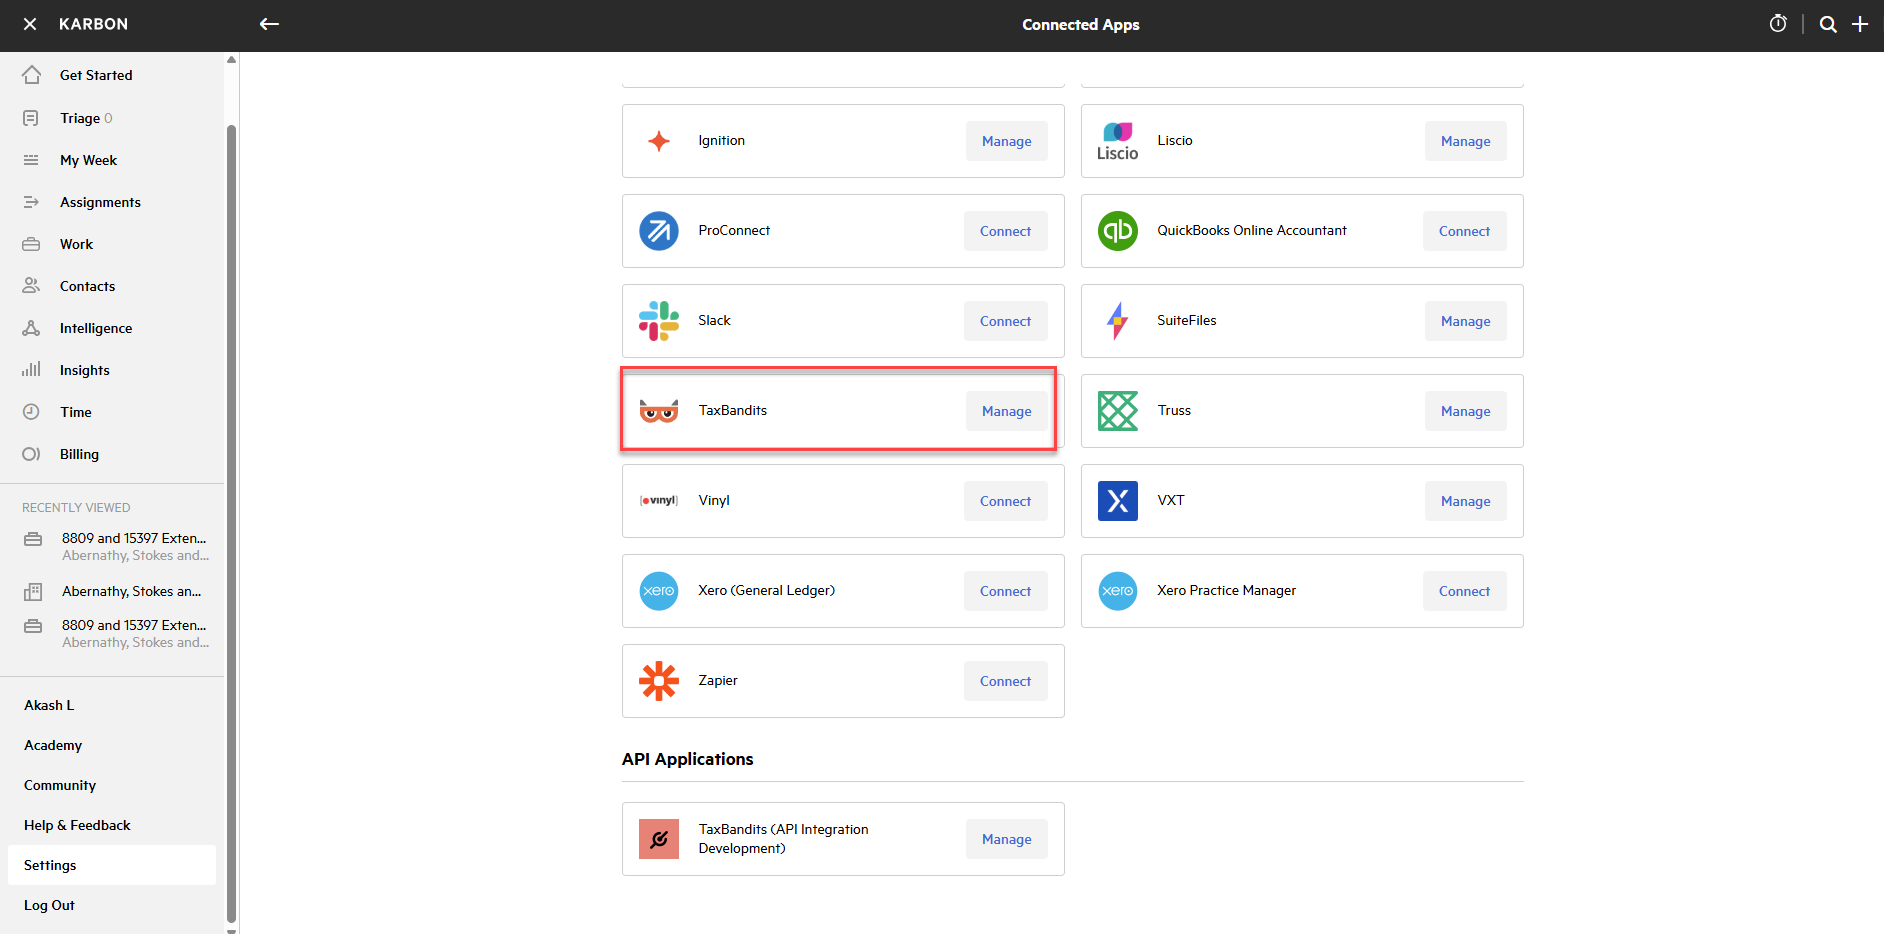
Task: Click the Xero Practice Manager logo
Action: tap(1118, 591)
